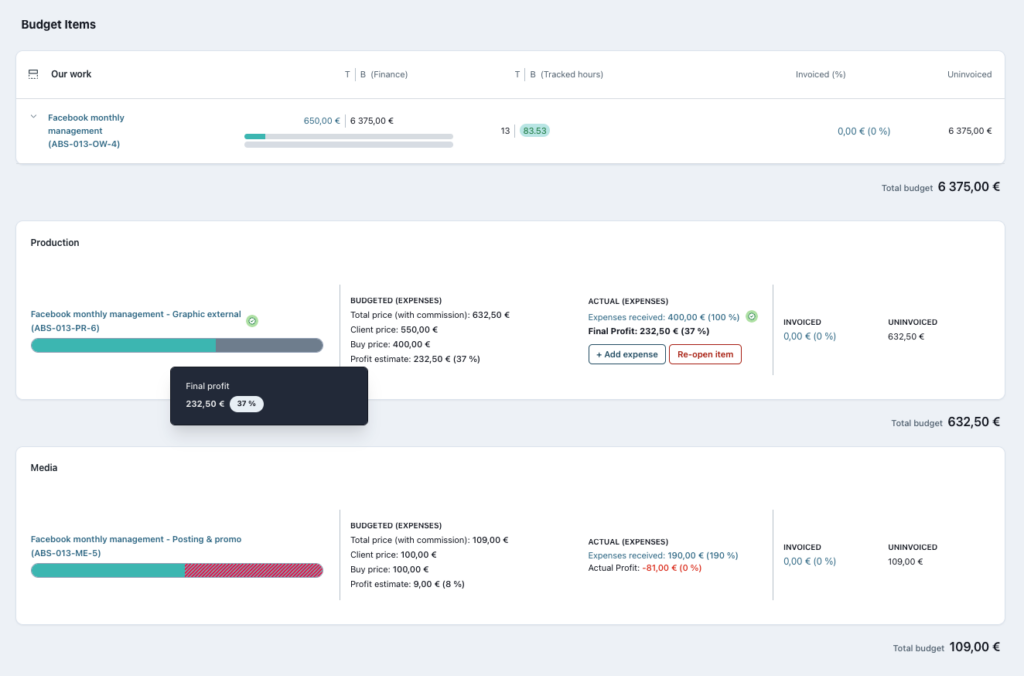Click uninvoiced 6 375,00 € in Our work row
1024x676 pixels.
[x=970, y=131]
